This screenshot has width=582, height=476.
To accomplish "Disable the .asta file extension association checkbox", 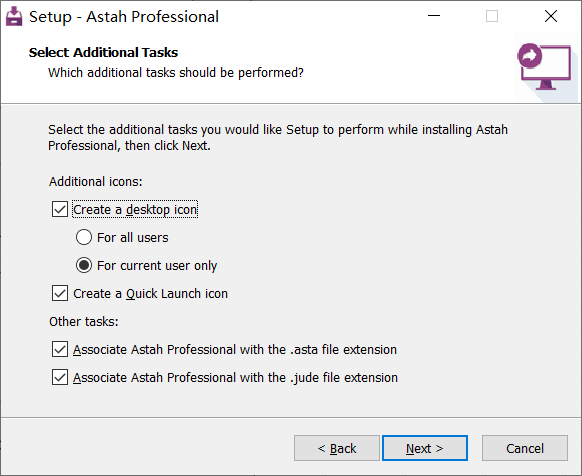I will [x=60, y=349].
